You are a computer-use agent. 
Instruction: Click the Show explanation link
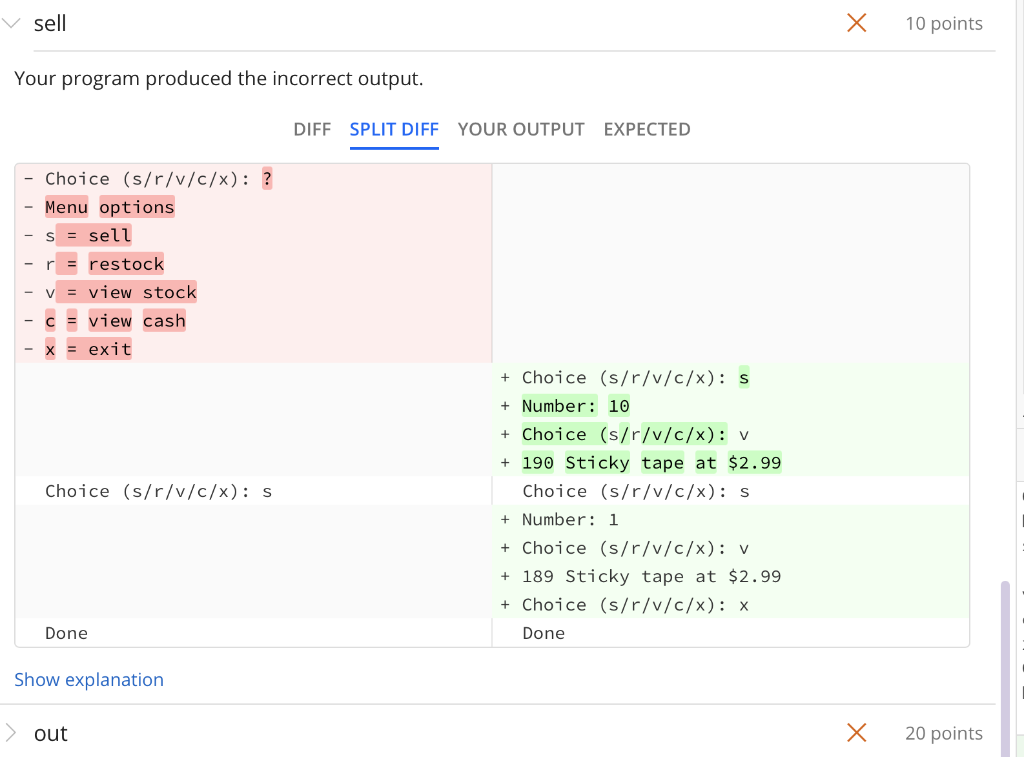pyautogui.click(x=89, y=679)
